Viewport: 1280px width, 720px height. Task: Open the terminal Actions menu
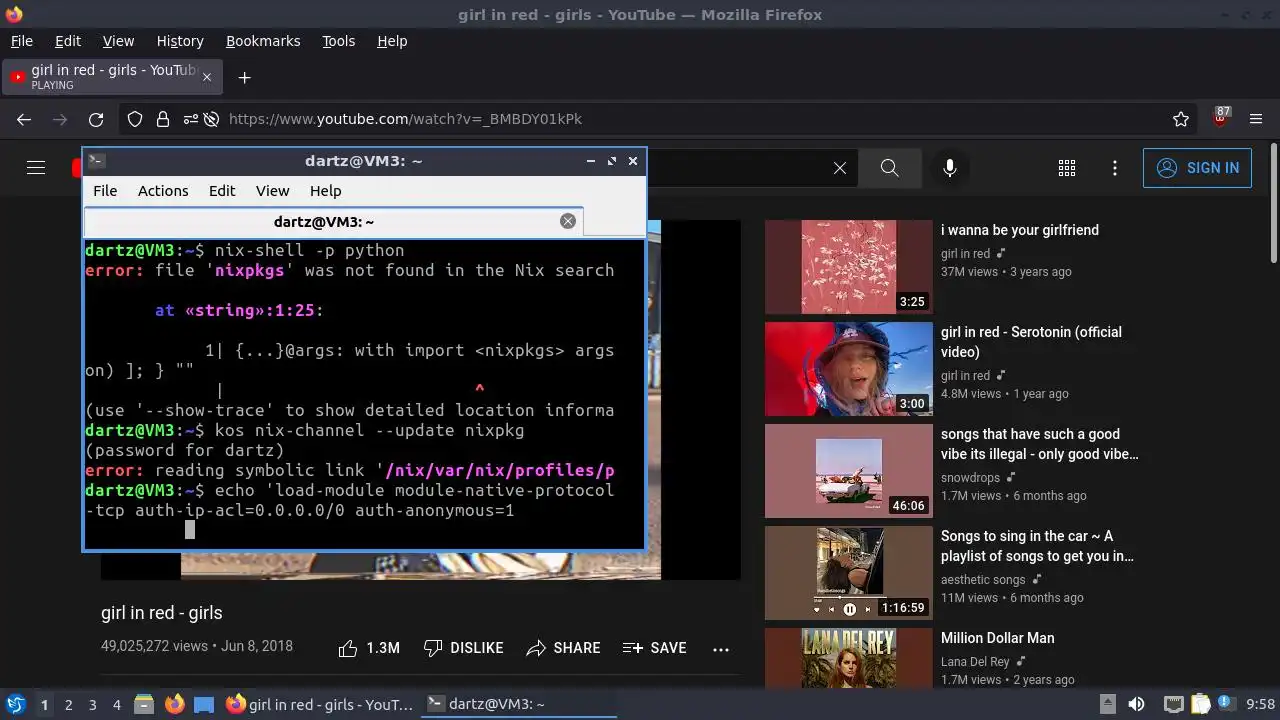(163, 191)
